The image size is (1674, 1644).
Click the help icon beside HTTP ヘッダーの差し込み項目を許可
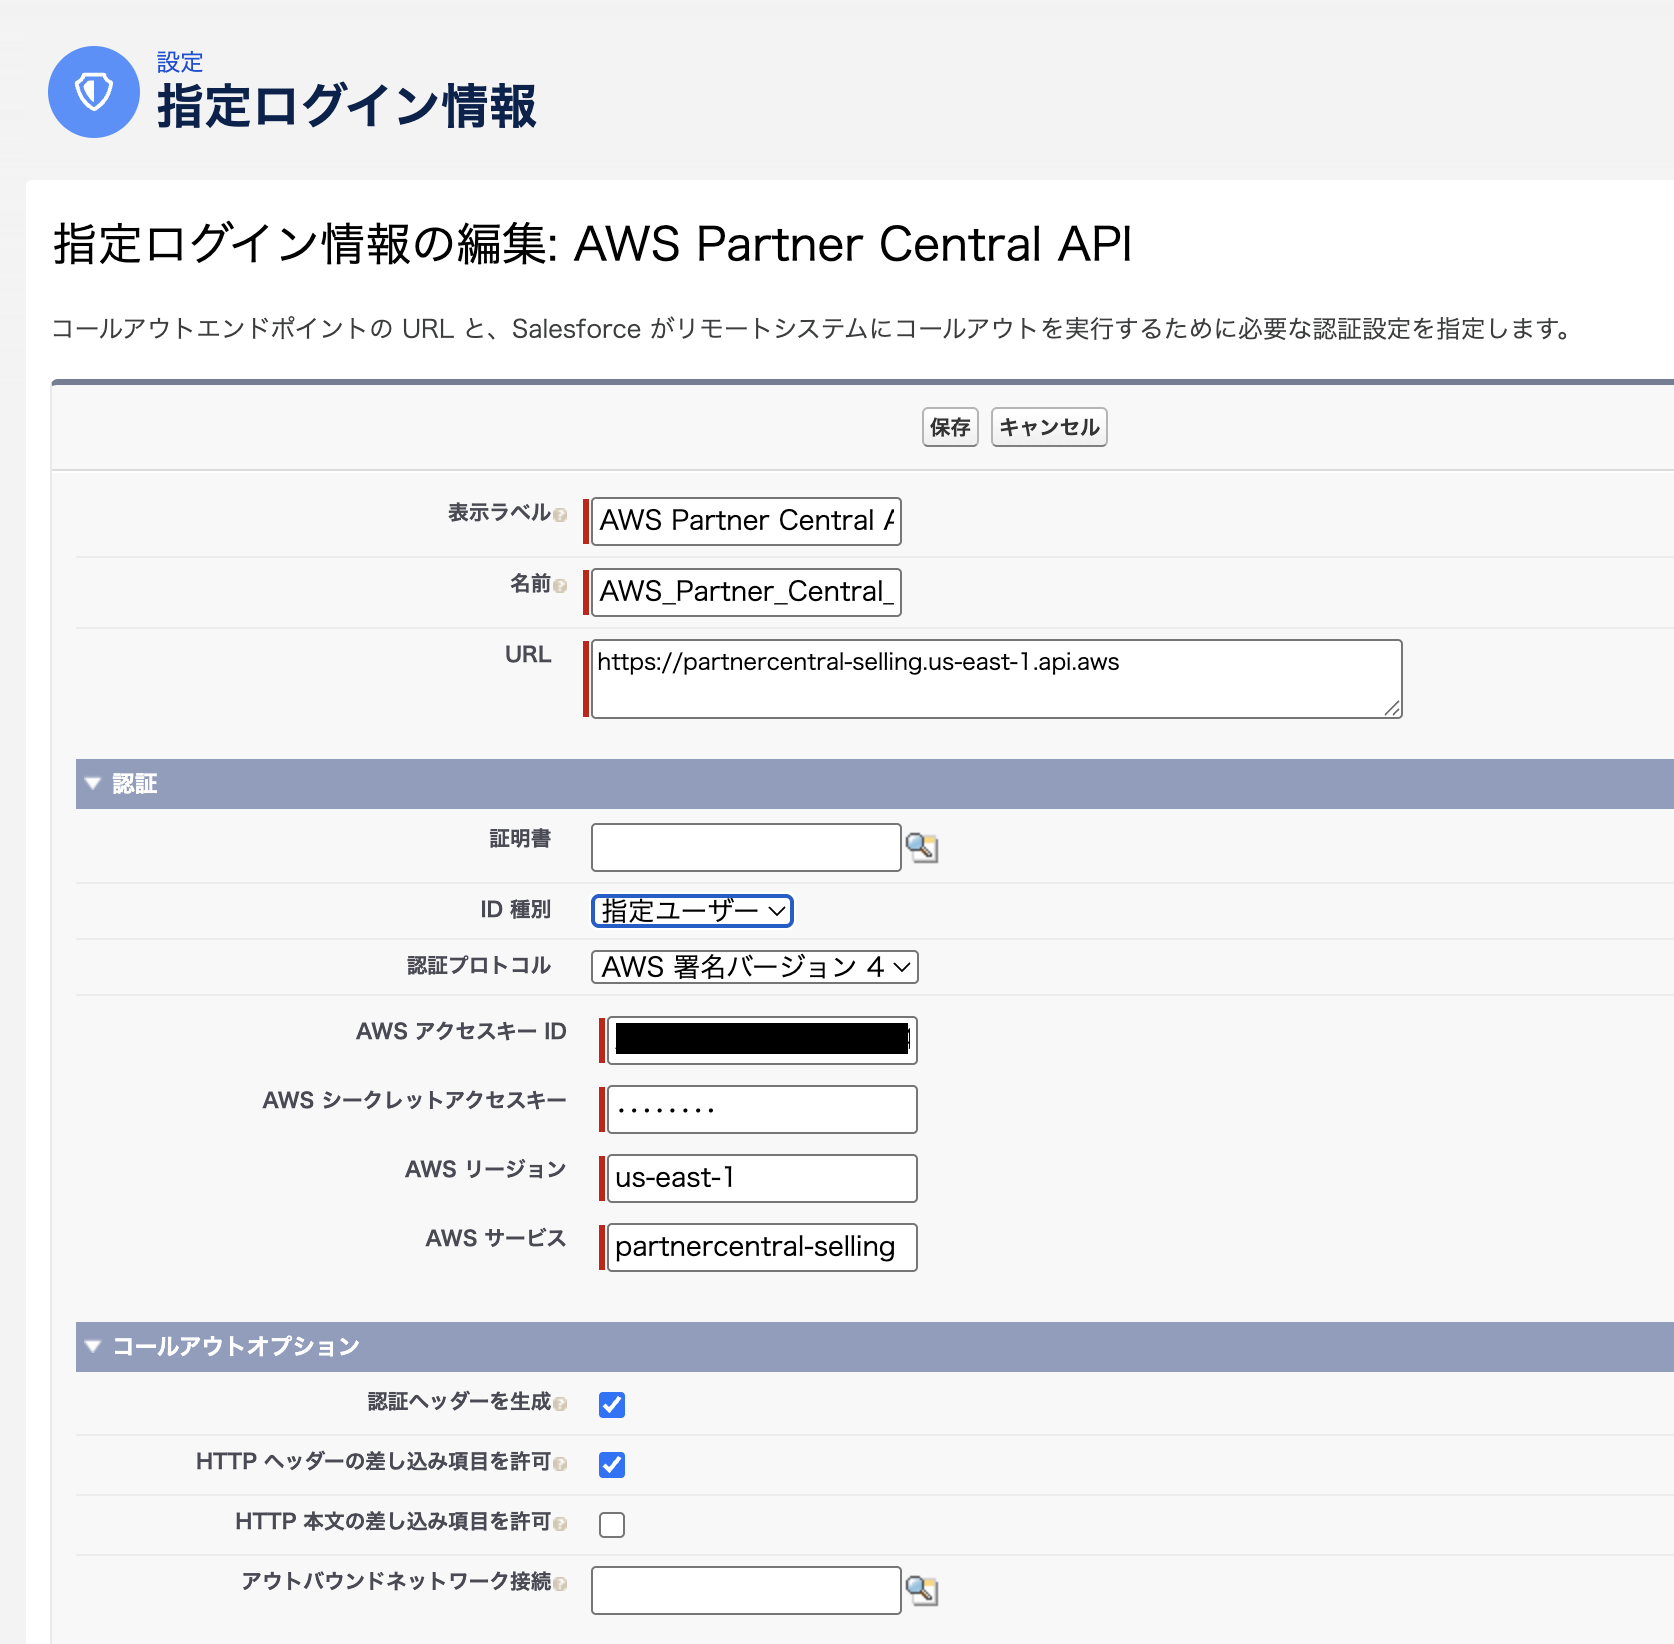(563, 1464)
